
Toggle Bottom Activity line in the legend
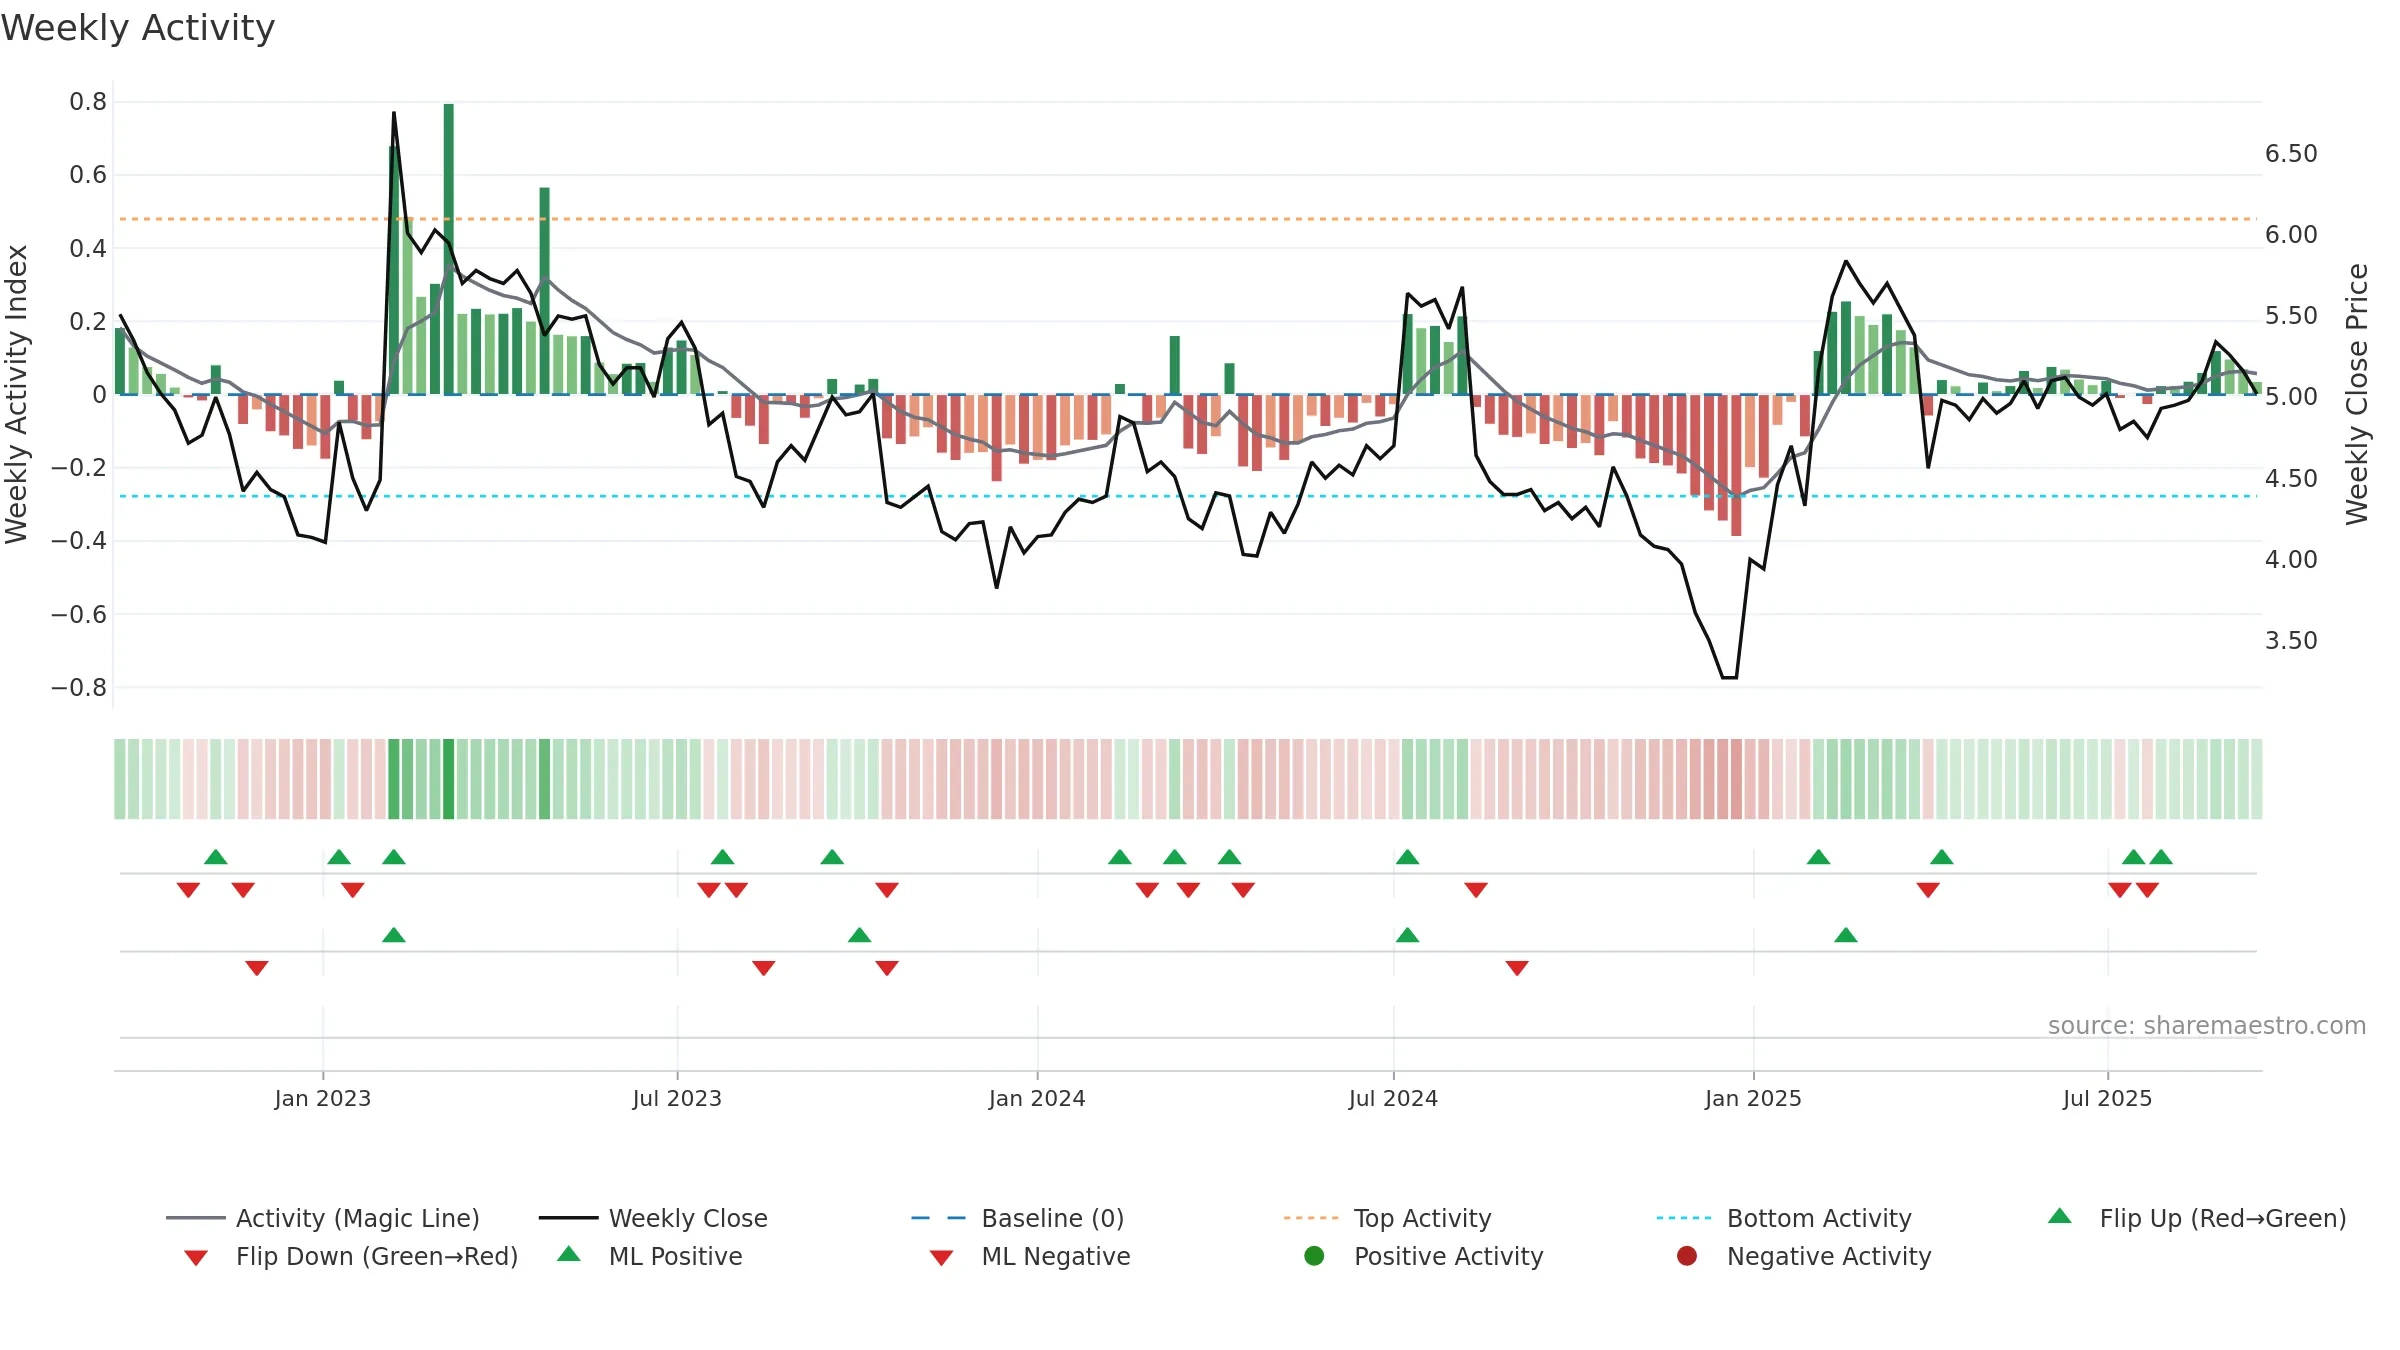coord(1784,1218)
